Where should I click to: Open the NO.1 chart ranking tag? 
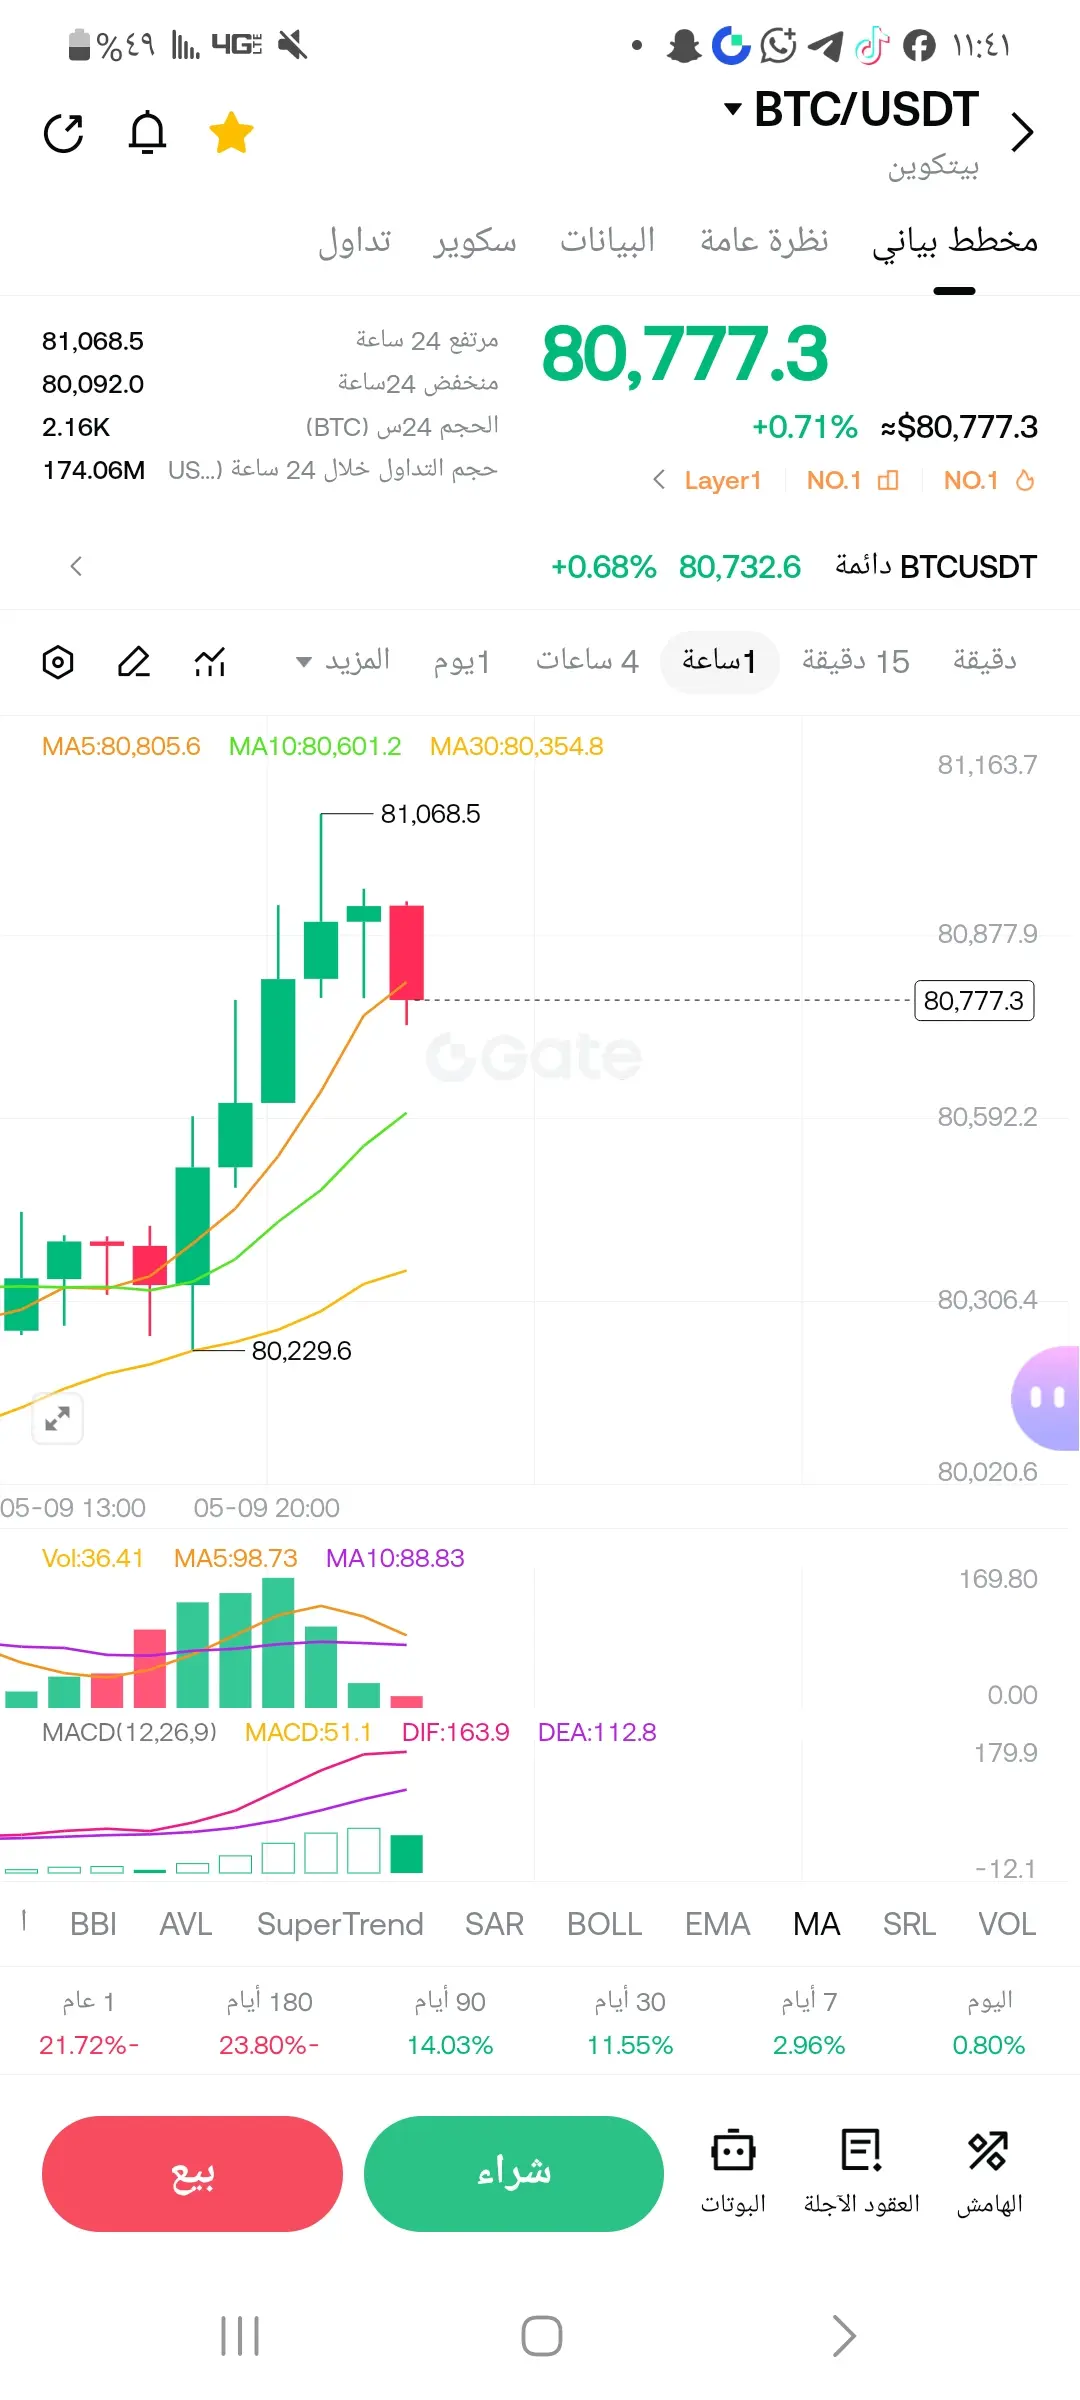coord(852,481)
